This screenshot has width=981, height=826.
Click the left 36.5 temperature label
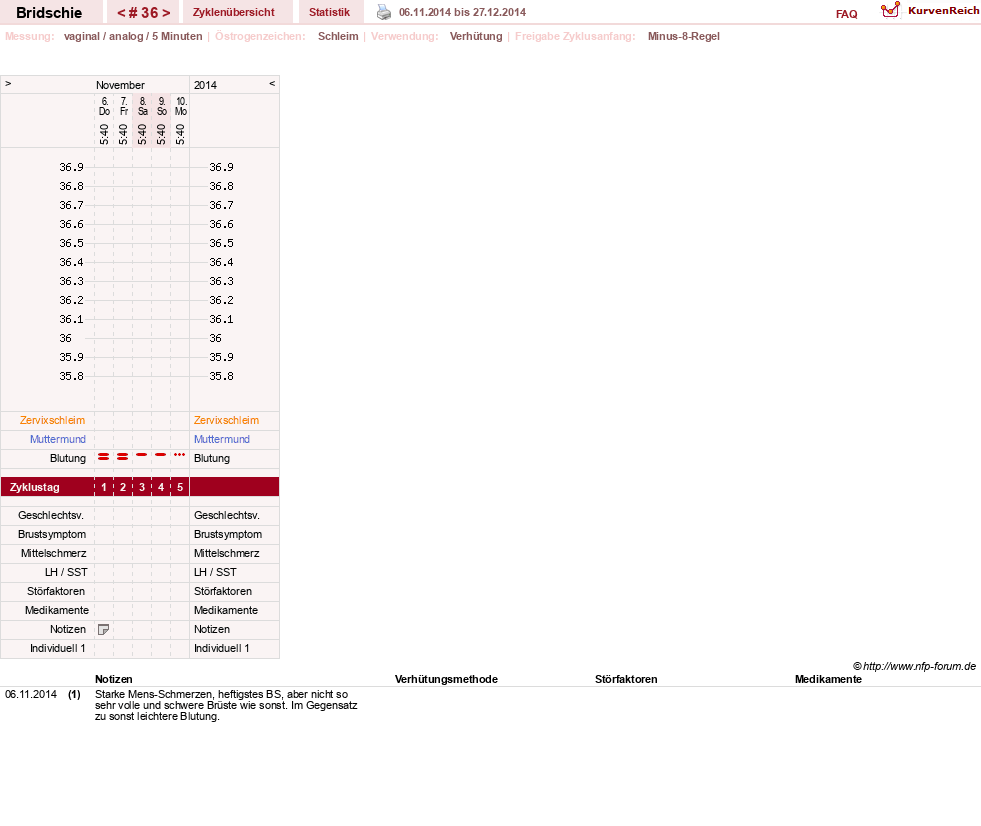(x=71, y=243)
